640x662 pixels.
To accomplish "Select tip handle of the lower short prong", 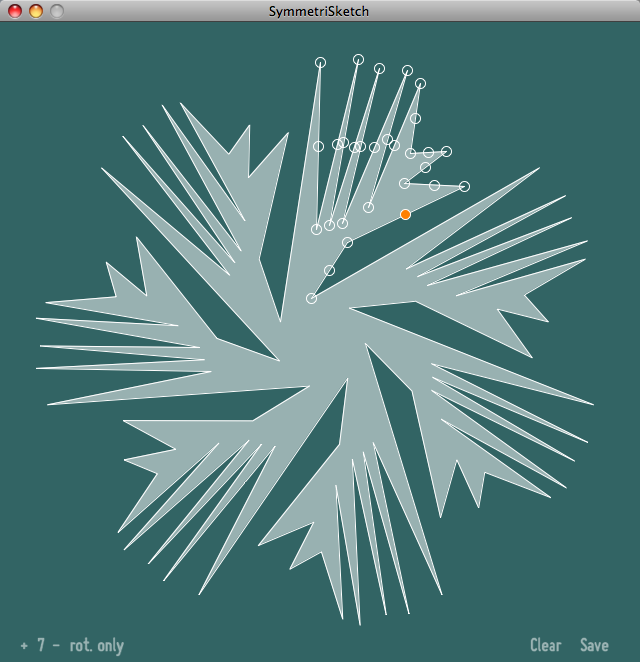I will coord(465,186).
